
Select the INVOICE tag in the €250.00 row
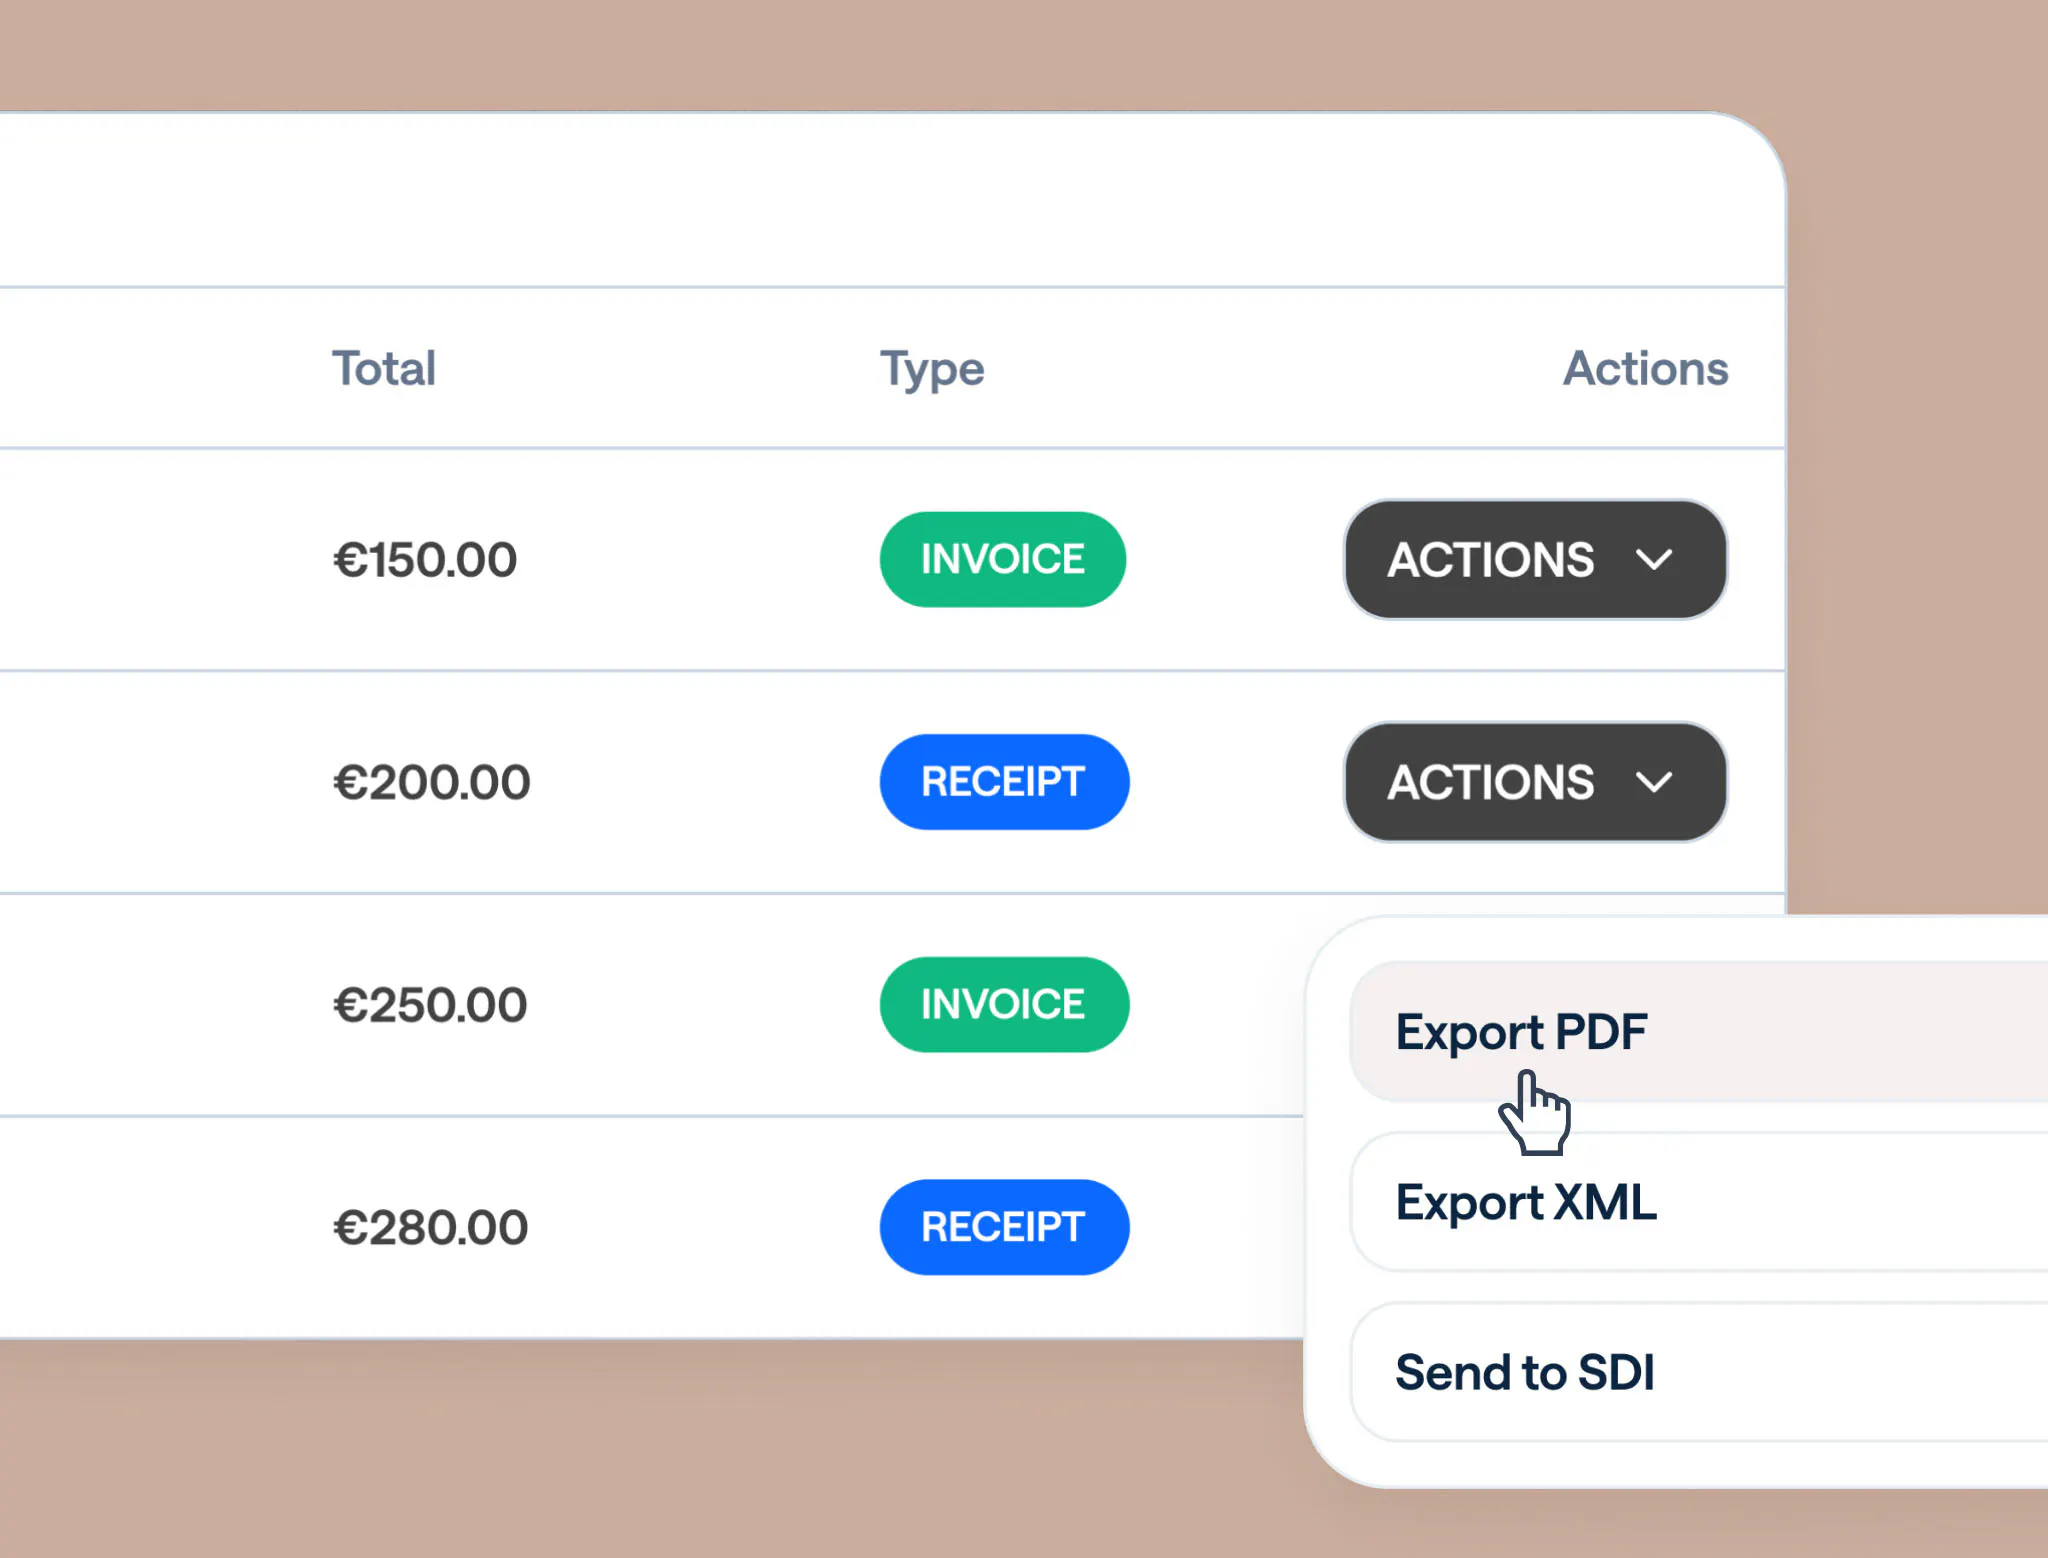point(1004,1005)
